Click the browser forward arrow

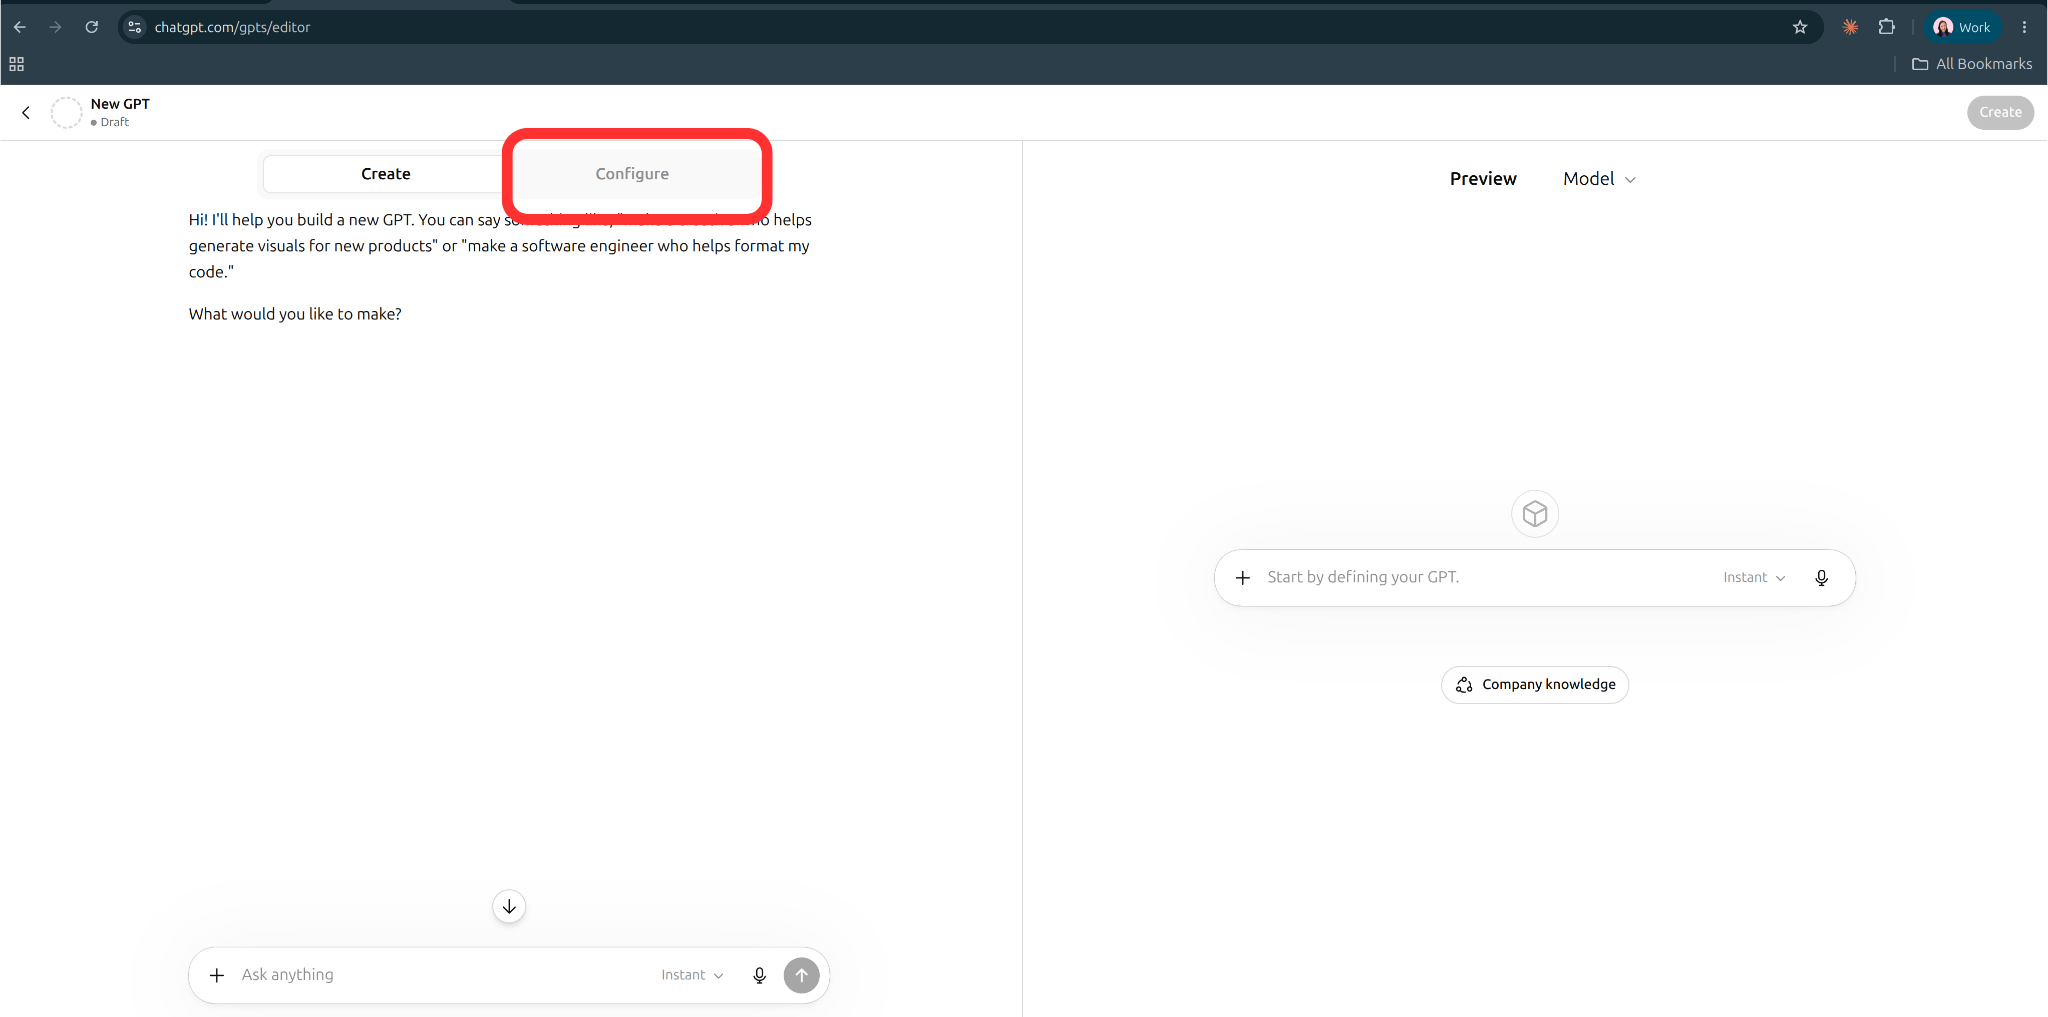[56, 27]
